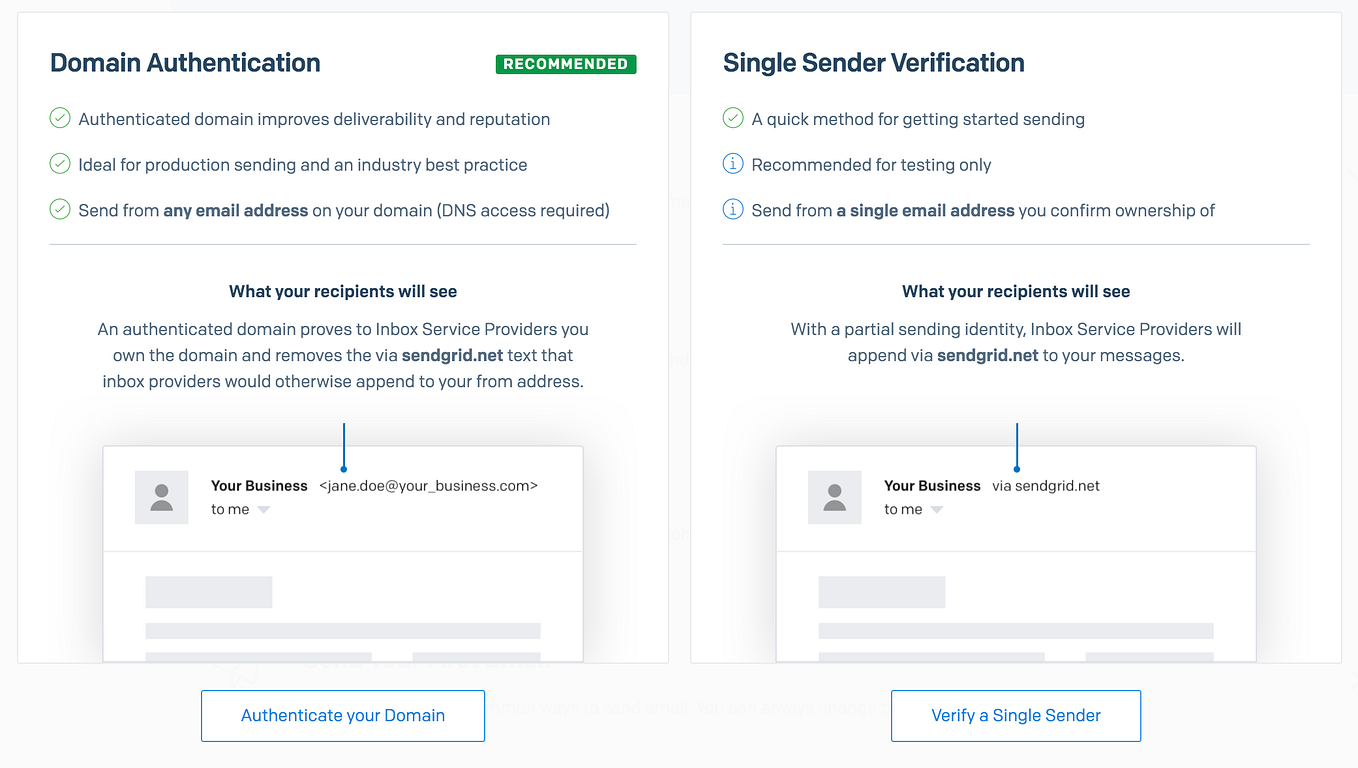
Task: Click the jane.doe email address in preview
Action: pyautogui.click(x=428, y=485)
